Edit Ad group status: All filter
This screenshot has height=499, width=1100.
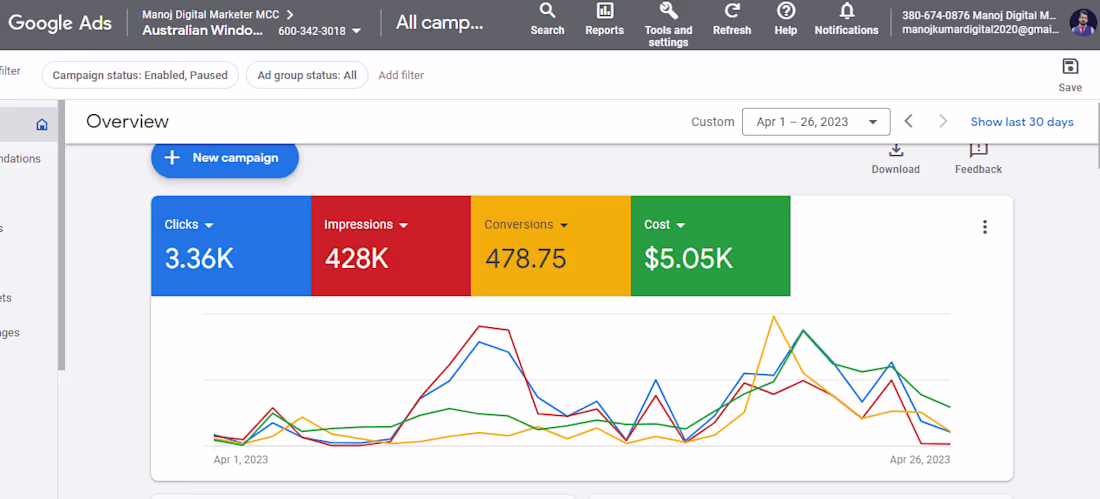[307, 75]
